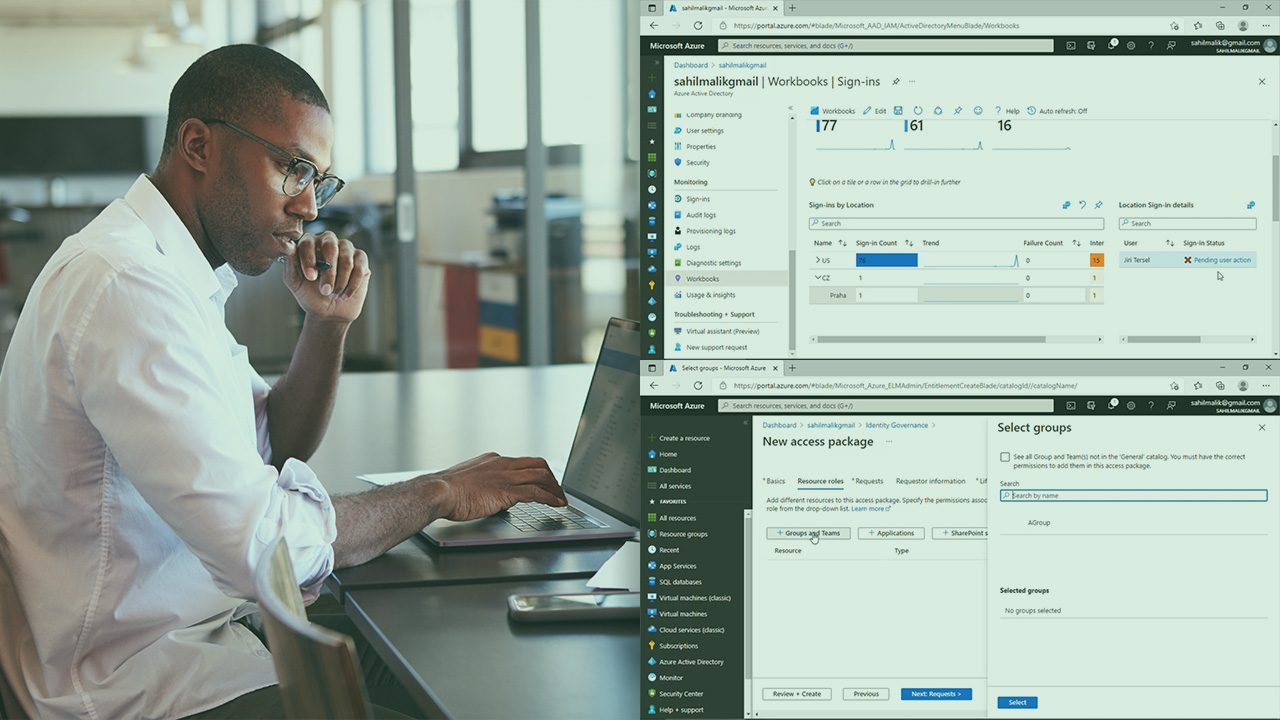Click the Refresh icon in the workbook toolbar
Image resolution: width=1280 pixels, height=720 pixels.
pyautogui.click(x=918, y=111)
